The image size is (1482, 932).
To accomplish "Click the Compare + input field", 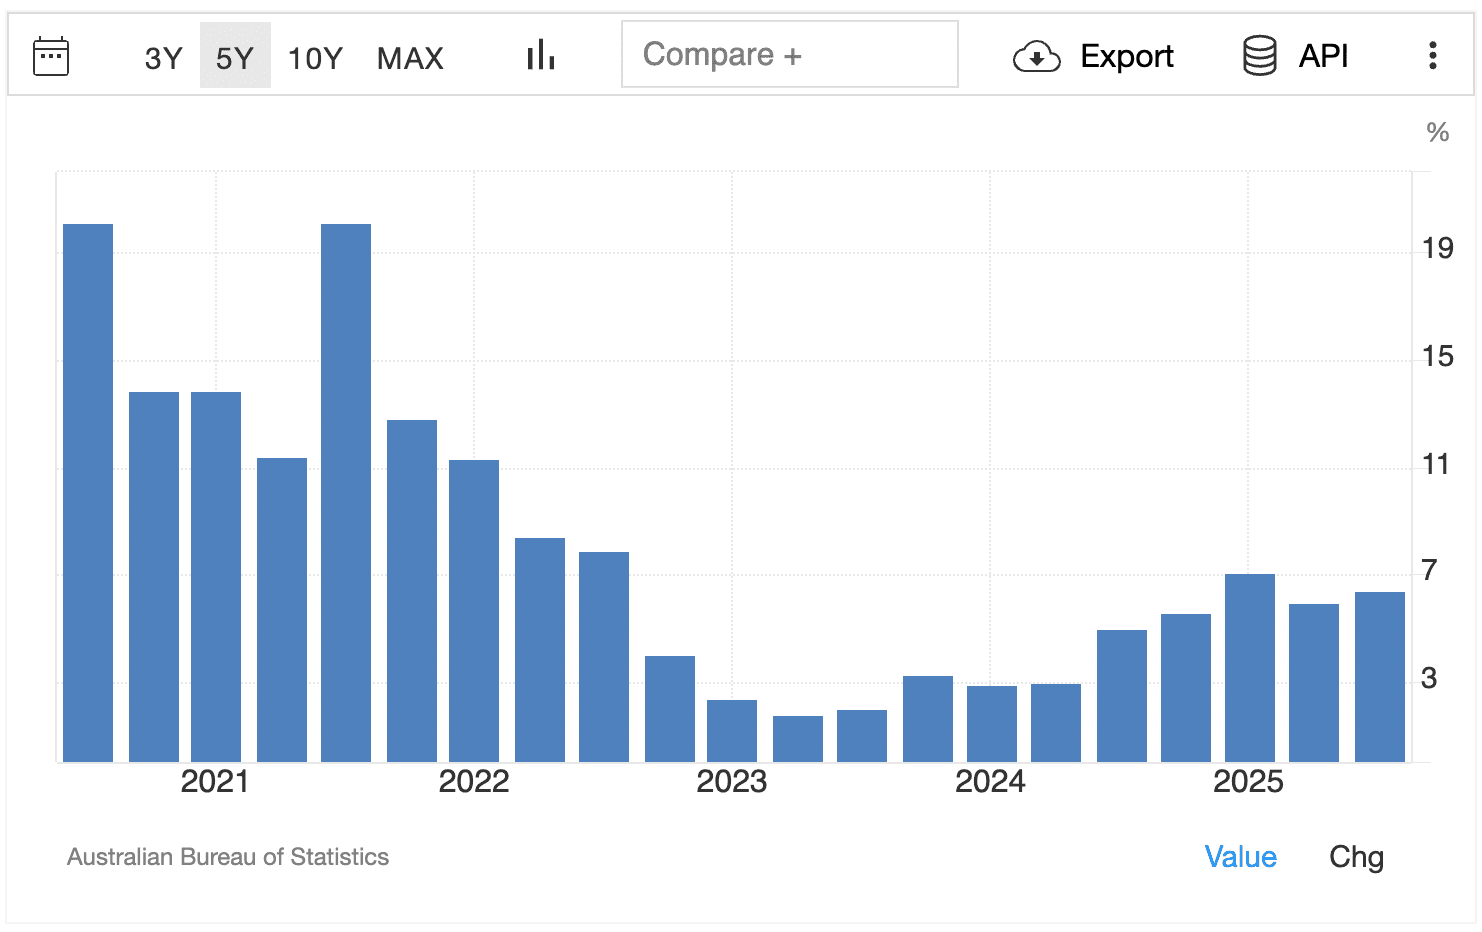I will [x=789, y=55].
